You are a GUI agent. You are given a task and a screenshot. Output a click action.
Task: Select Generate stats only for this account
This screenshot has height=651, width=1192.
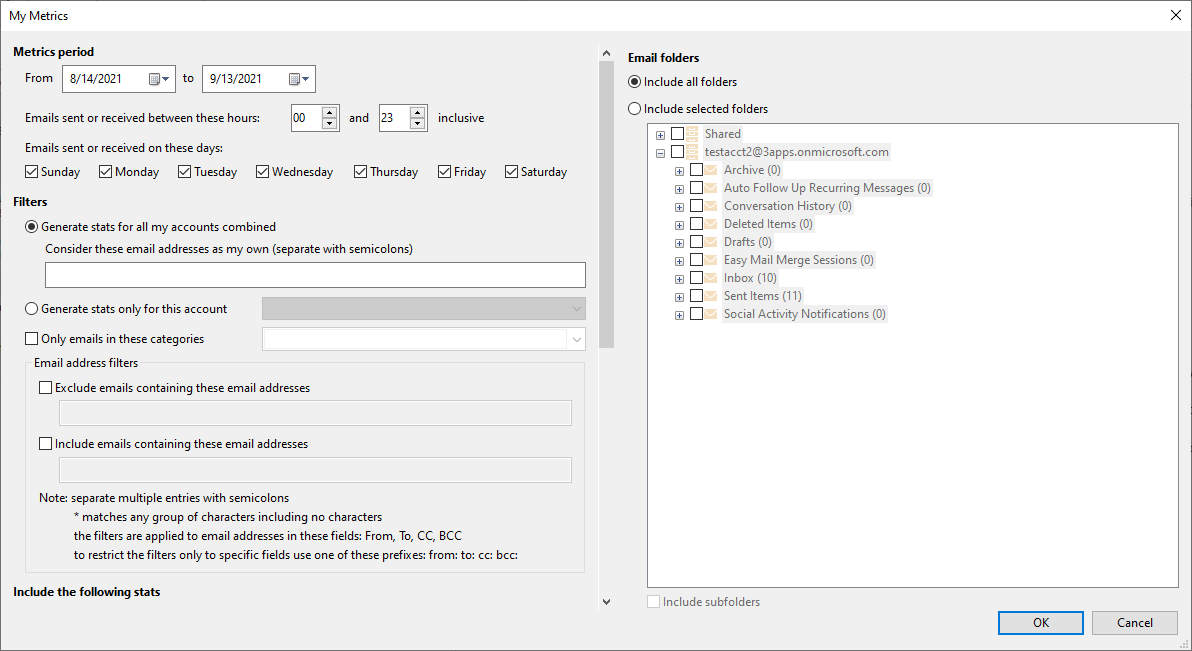pos(31,309)
